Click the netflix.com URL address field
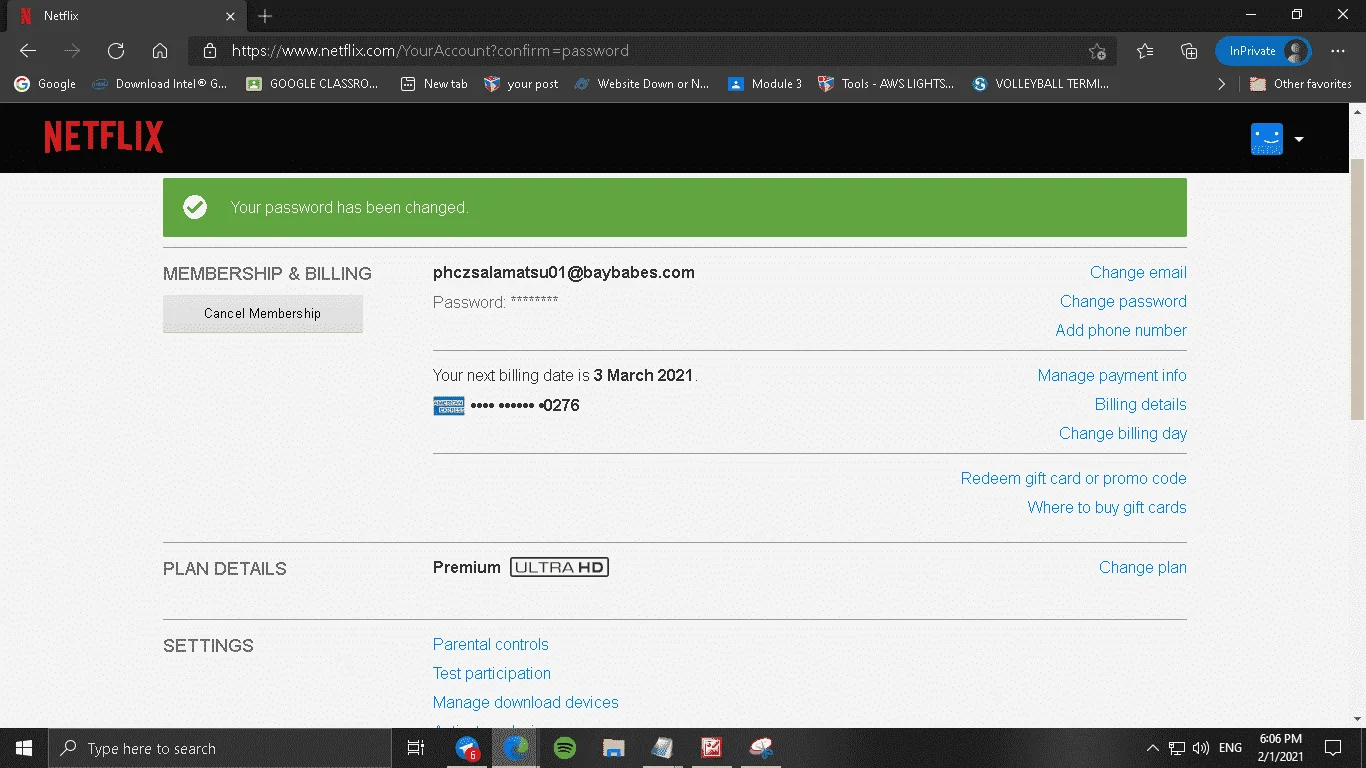This screenshot has width=1366, height=768. (652, 51)
